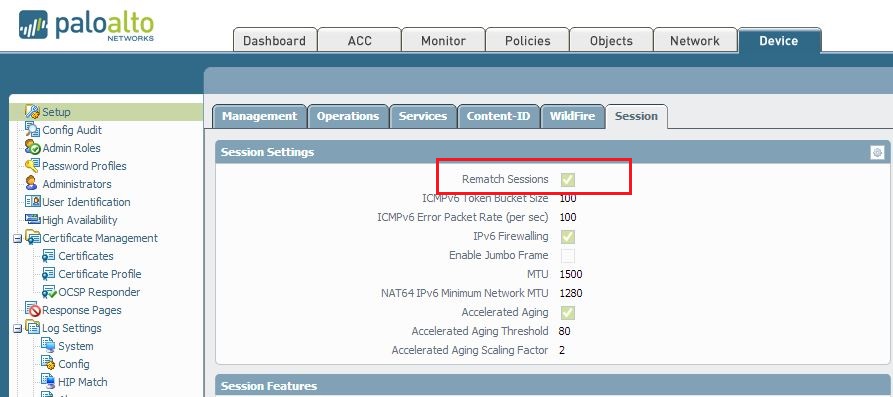Click the ICMPv6 Token Bucket Size value
The image size is (893, 397).
568,199
